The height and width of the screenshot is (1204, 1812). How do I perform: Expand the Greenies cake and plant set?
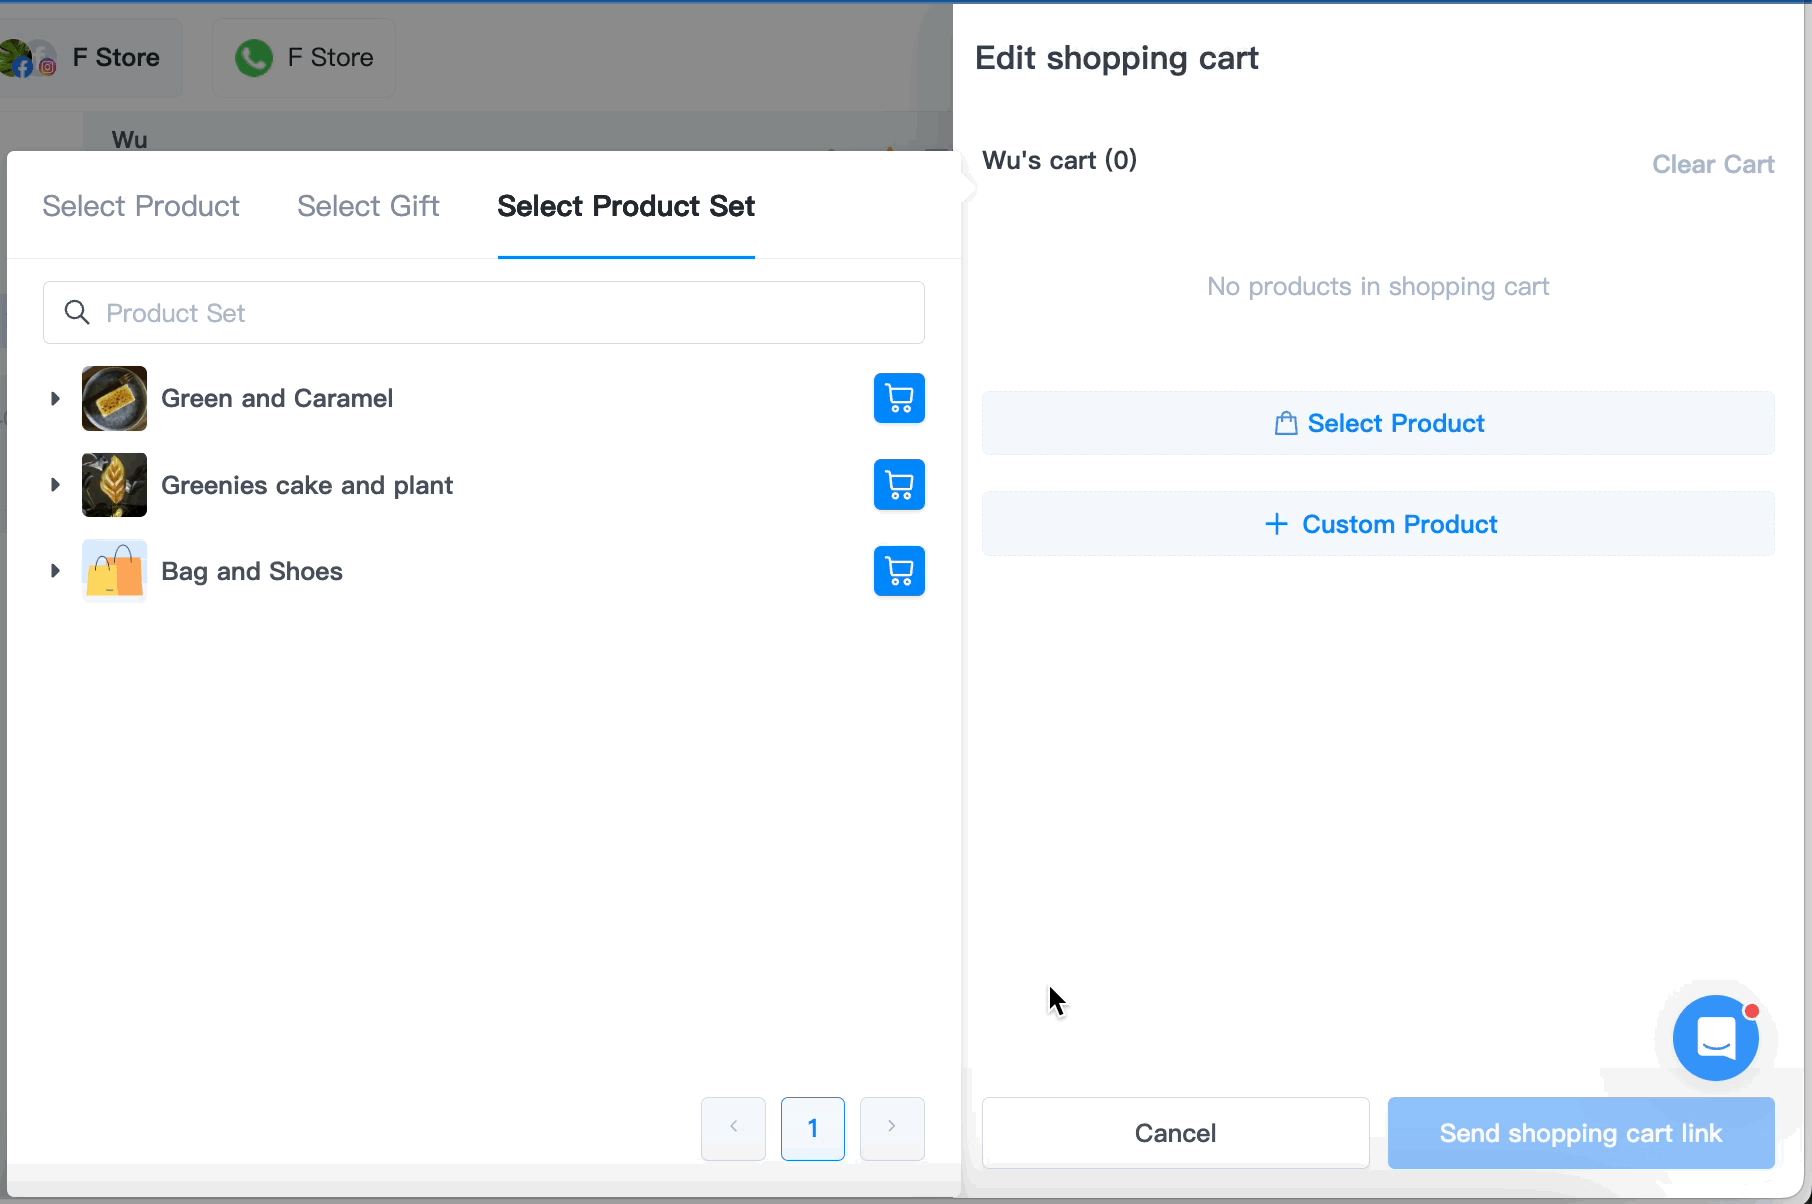point(55,485)
